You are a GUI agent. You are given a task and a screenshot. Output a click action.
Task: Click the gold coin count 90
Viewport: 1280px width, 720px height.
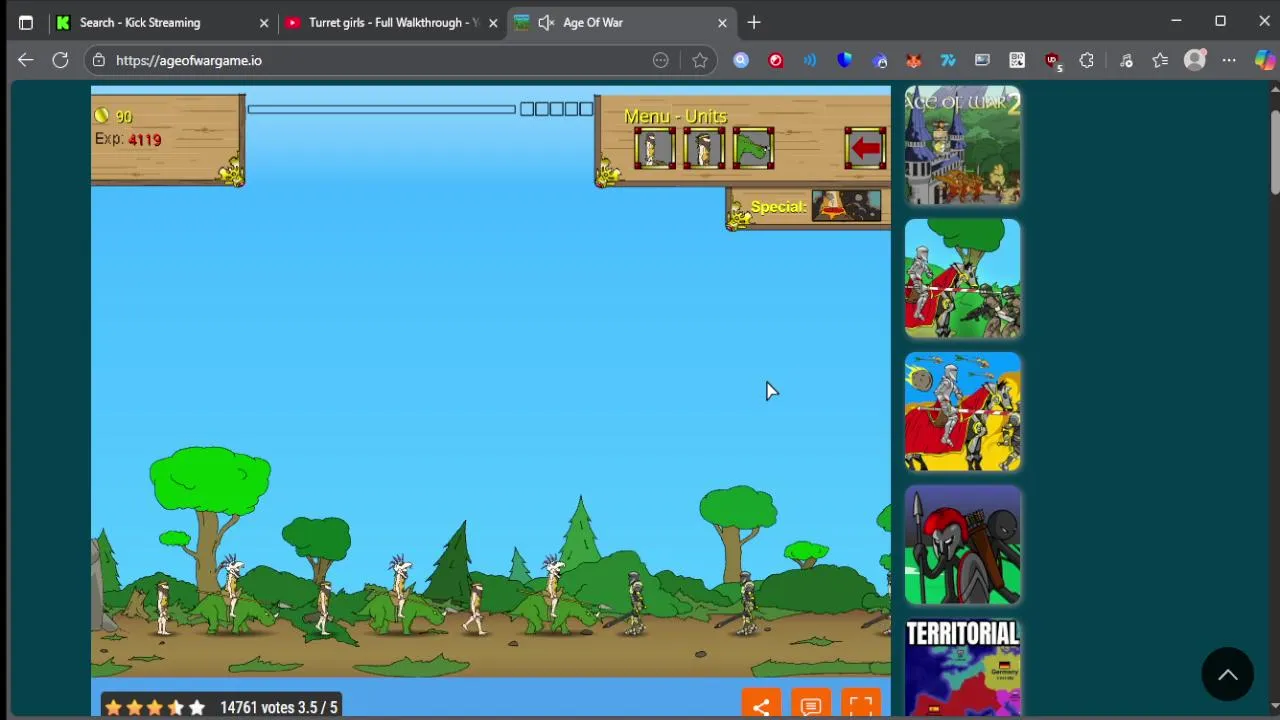coord(123,116)
